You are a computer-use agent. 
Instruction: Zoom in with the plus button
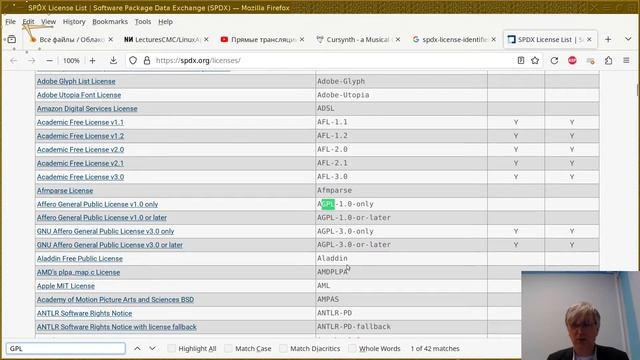tap(93, 60)
